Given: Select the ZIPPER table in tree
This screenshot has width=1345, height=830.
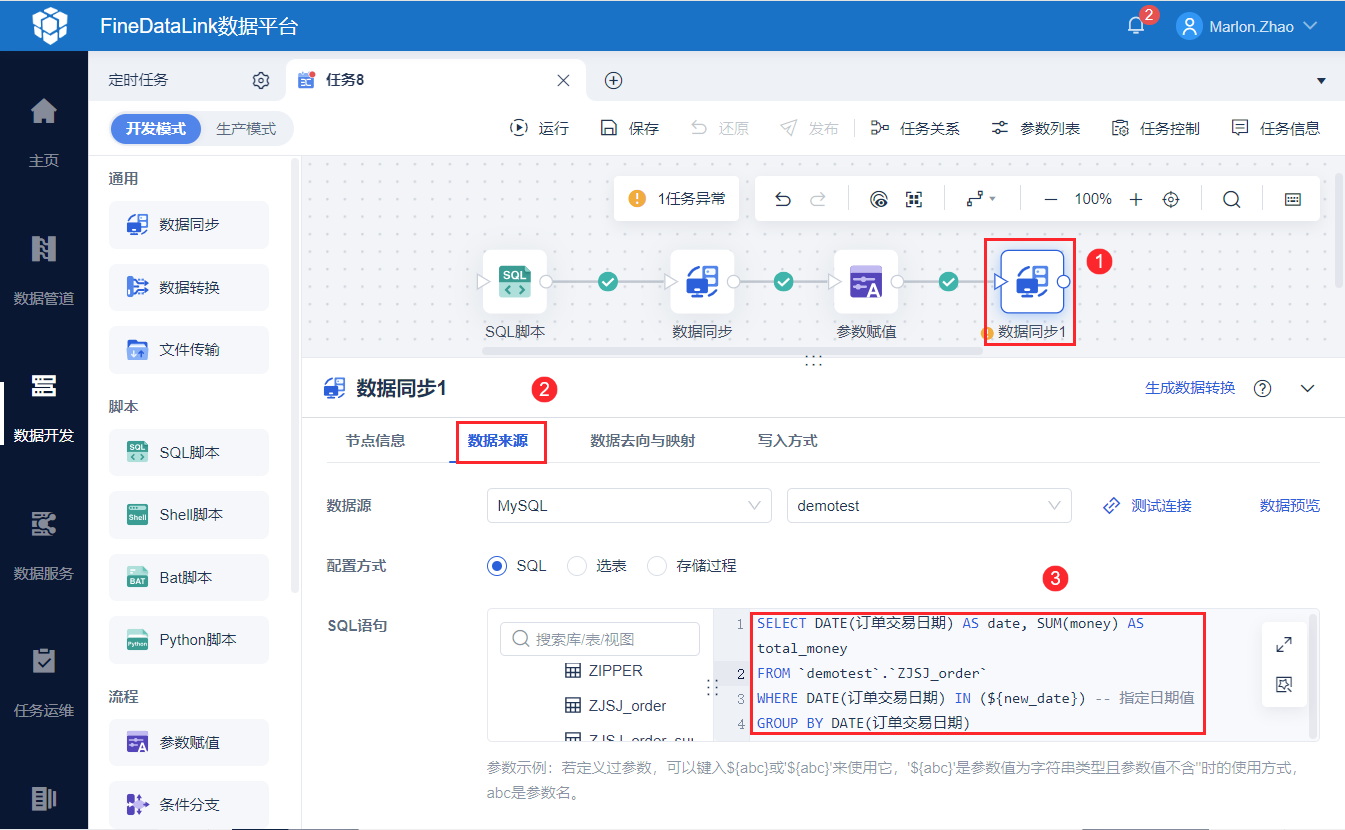Looking at the screenshot, I should pyautogui.click(x=604, y=671).
